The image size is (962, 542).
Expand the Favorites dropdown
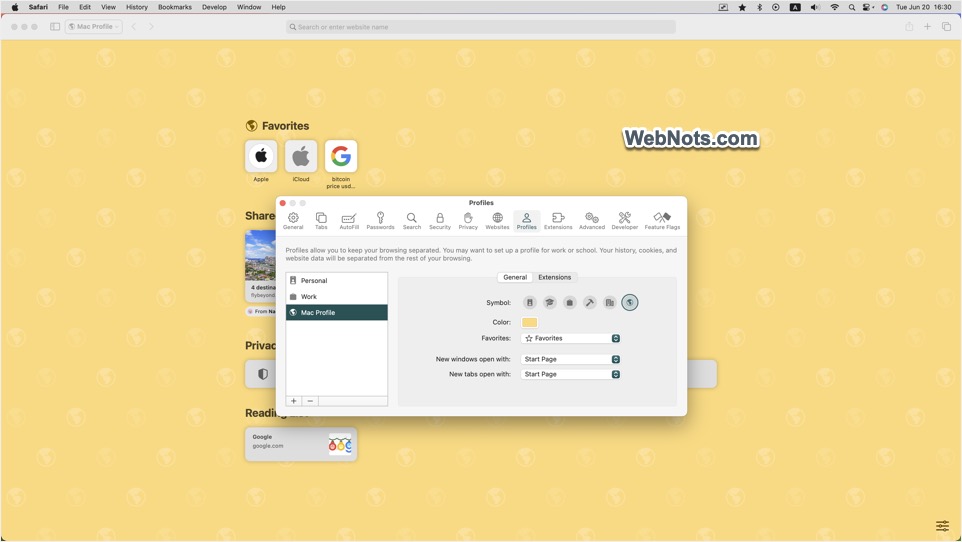click(x=571, y=339)
